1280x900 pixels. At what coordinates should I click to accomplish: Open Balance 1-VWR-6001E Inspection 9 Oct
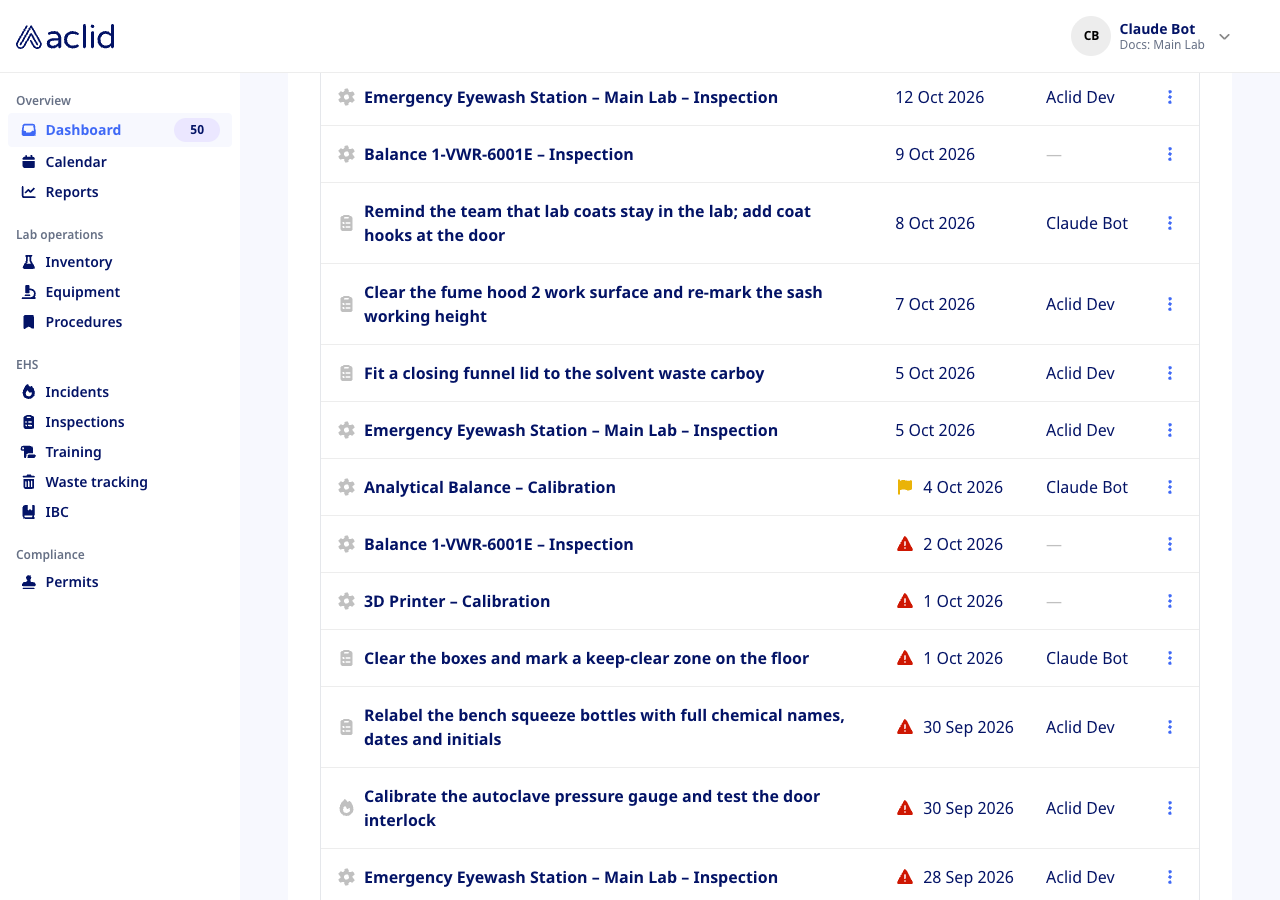coord(498,154)
